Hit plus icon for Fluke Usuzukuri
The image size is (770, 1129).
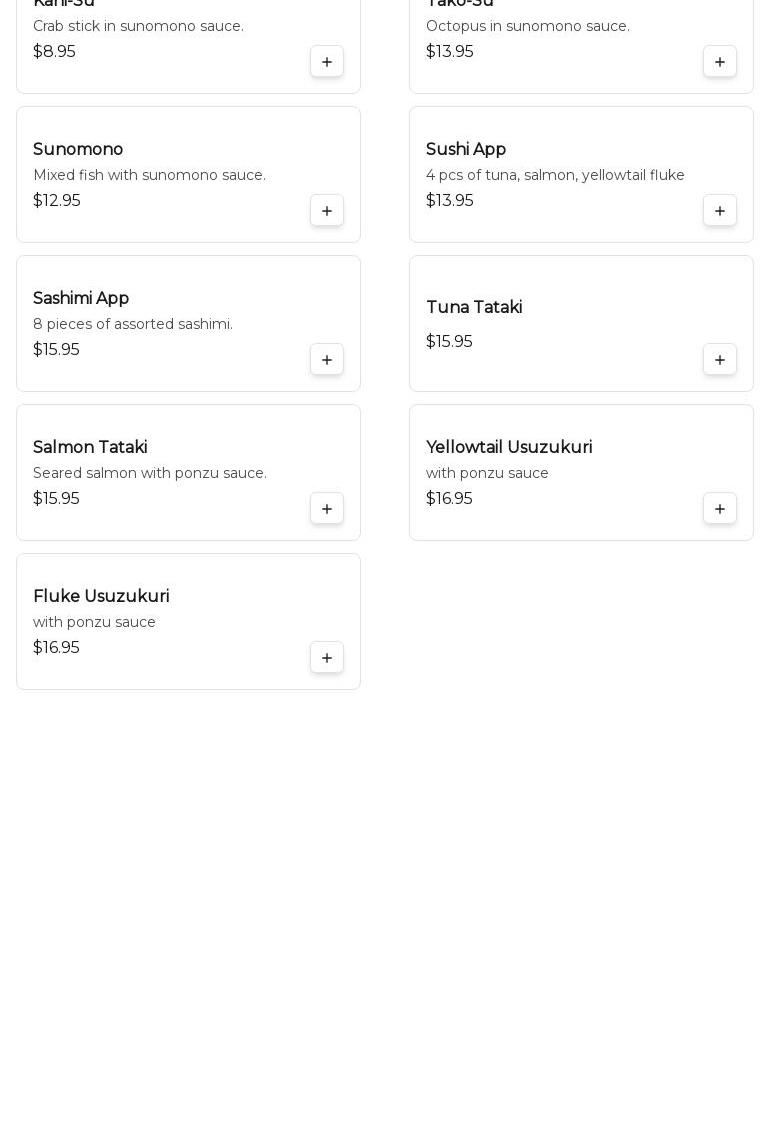tap(327, 658)
